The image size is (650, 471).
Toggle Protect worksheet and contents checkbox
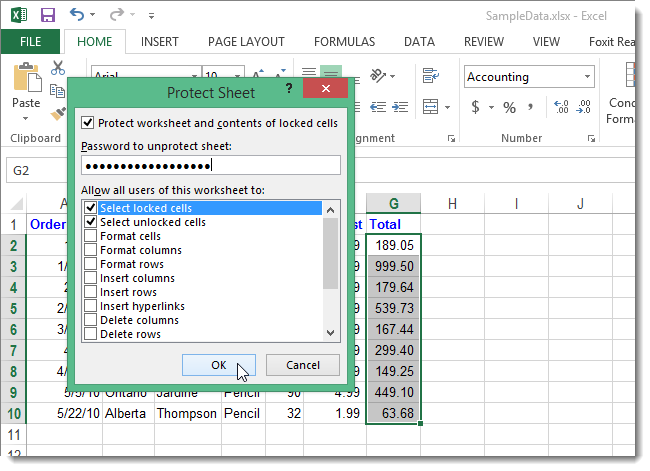tap(87, 123)
